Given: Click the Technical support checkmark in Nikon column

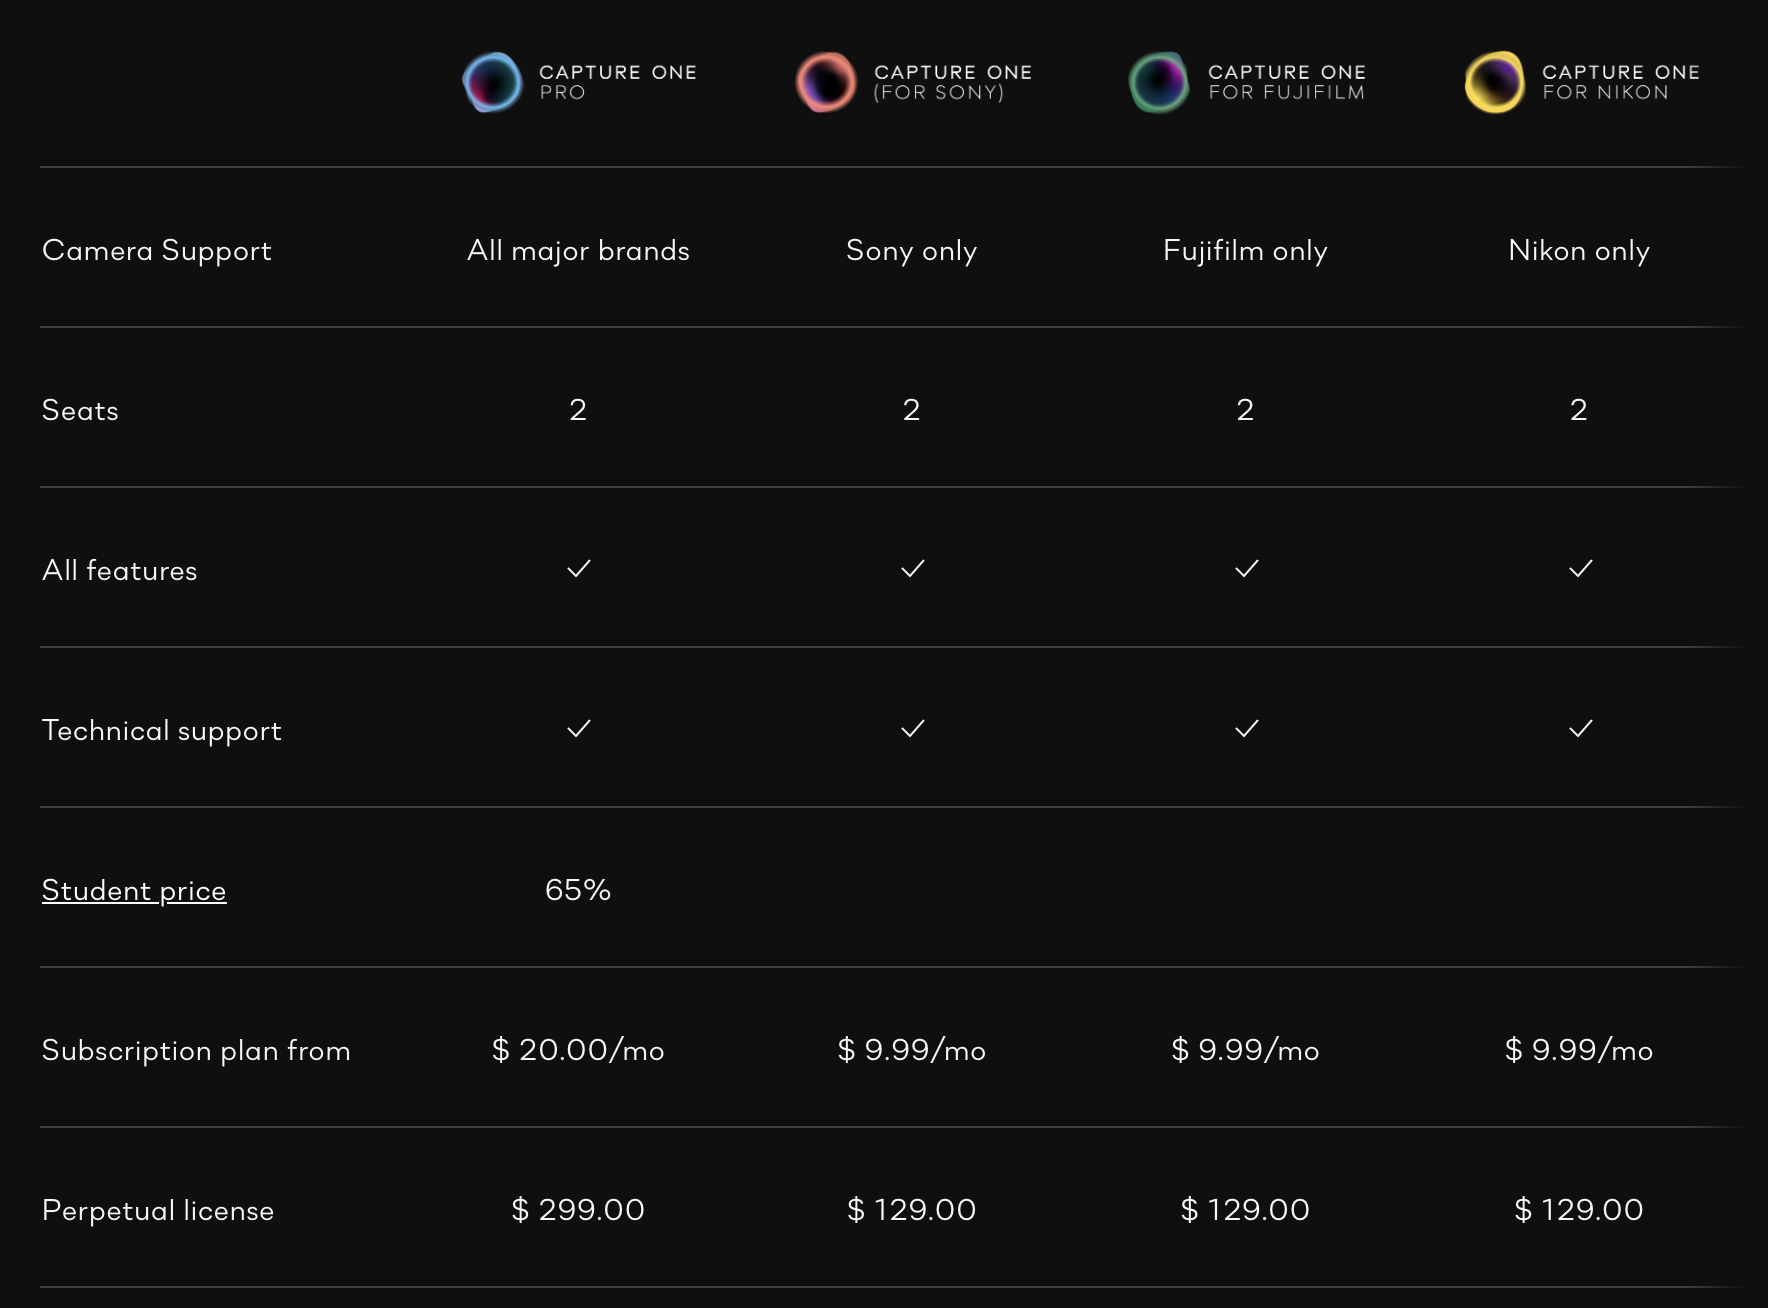Looking at the screenshot, I should click(x=1581, y=728).
